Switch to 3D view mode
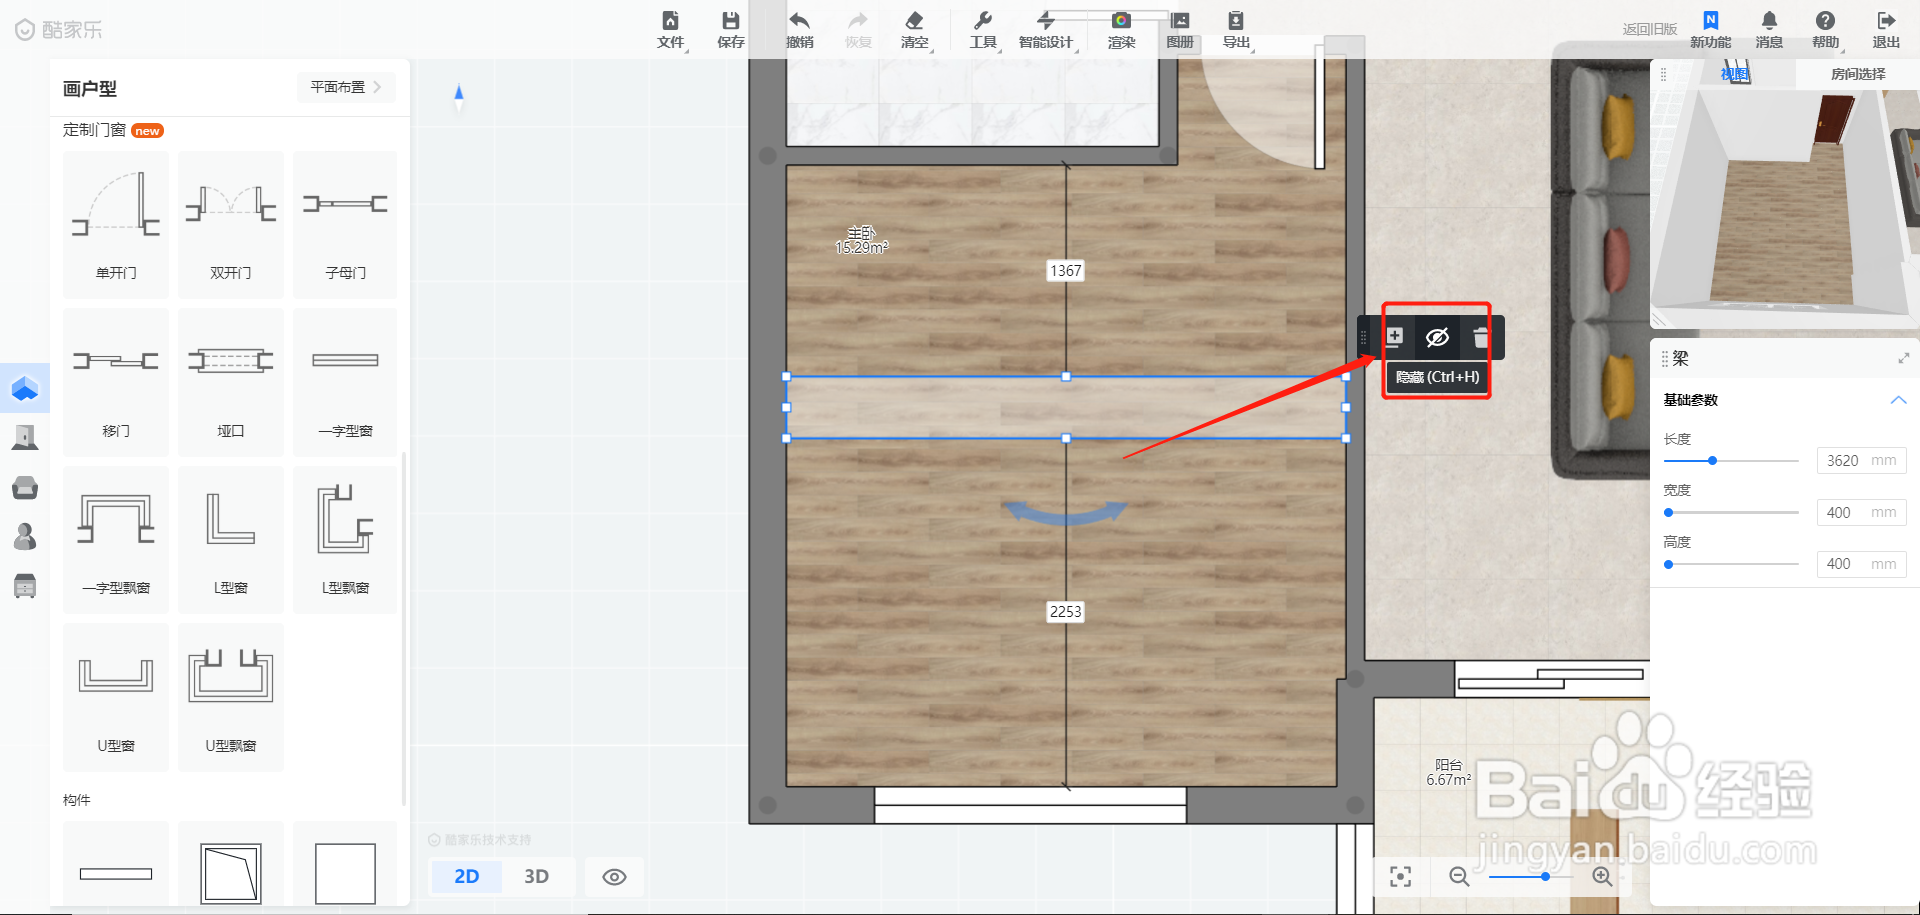1920x915 pixels. click(x=537, y=877)
